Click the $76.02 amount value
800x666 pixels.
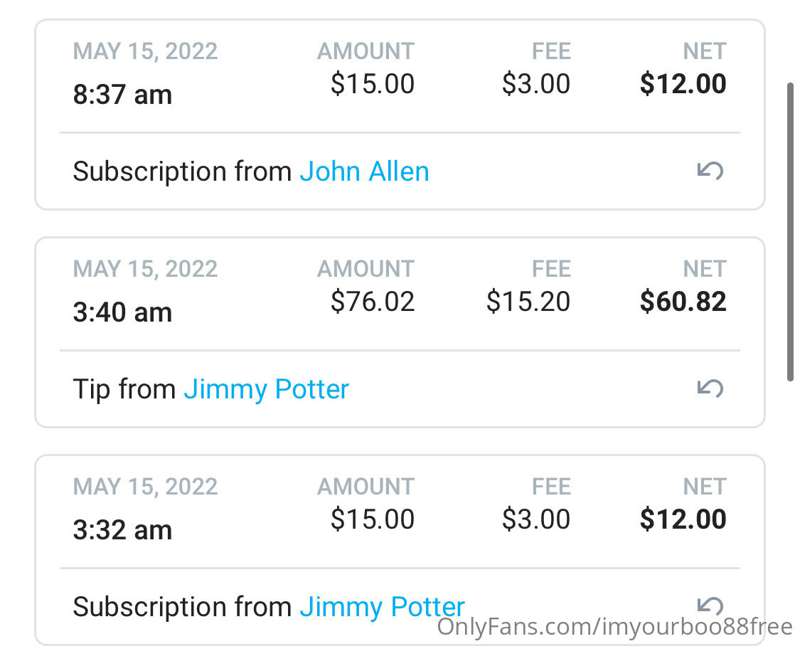tap(372, 301)
